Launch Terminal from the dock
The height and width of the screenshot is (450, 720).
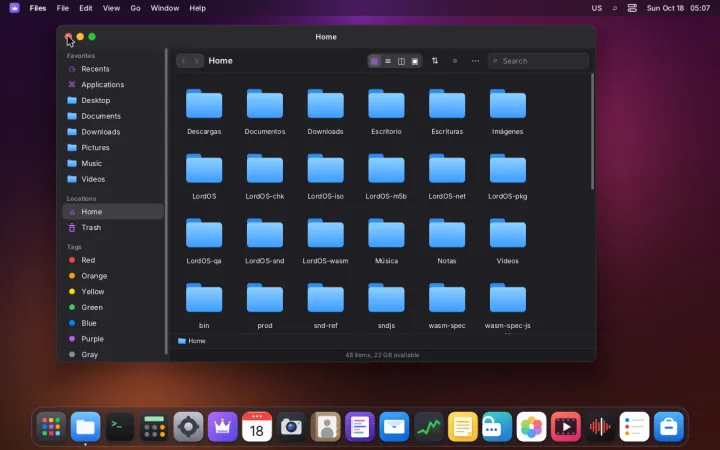pos(120,427)
